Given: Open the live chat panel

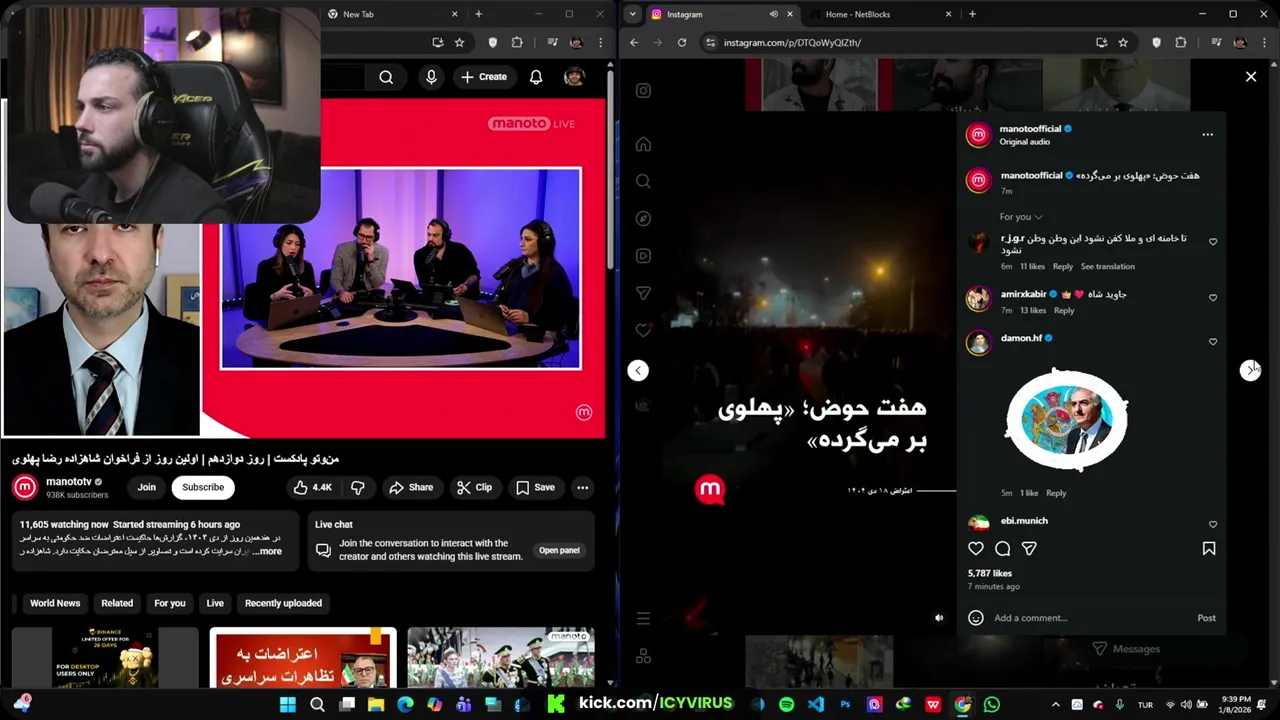Looking at the screenshot, I should [x=559, y=550].
